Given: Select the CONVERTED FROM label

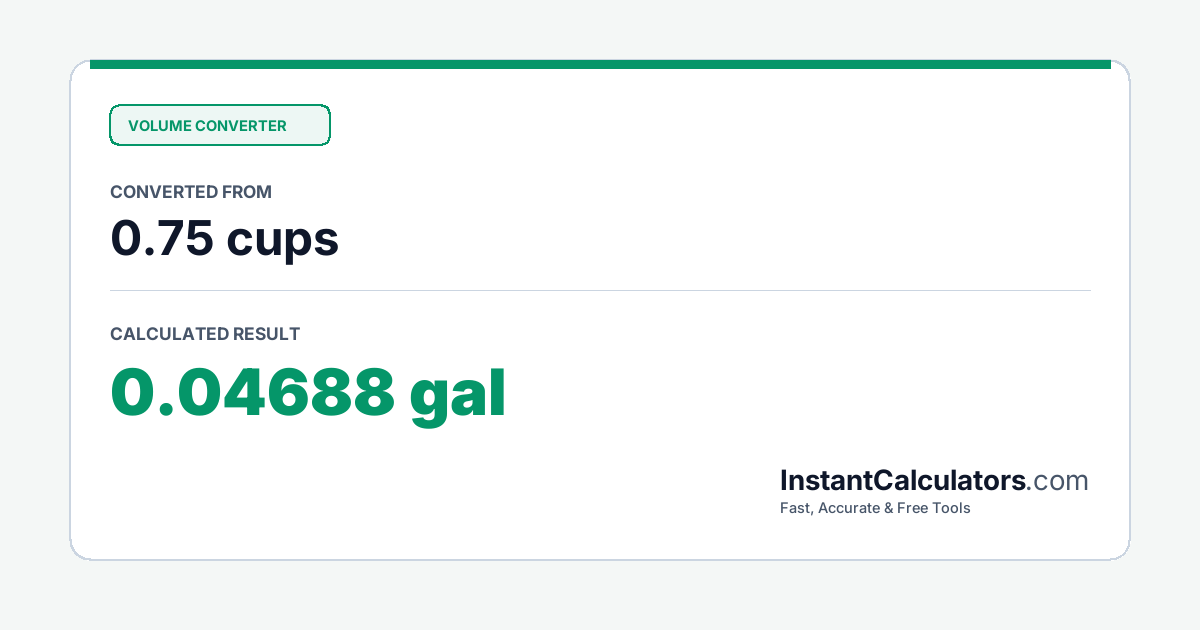Looking at the screenshot, I should [191, 192].
